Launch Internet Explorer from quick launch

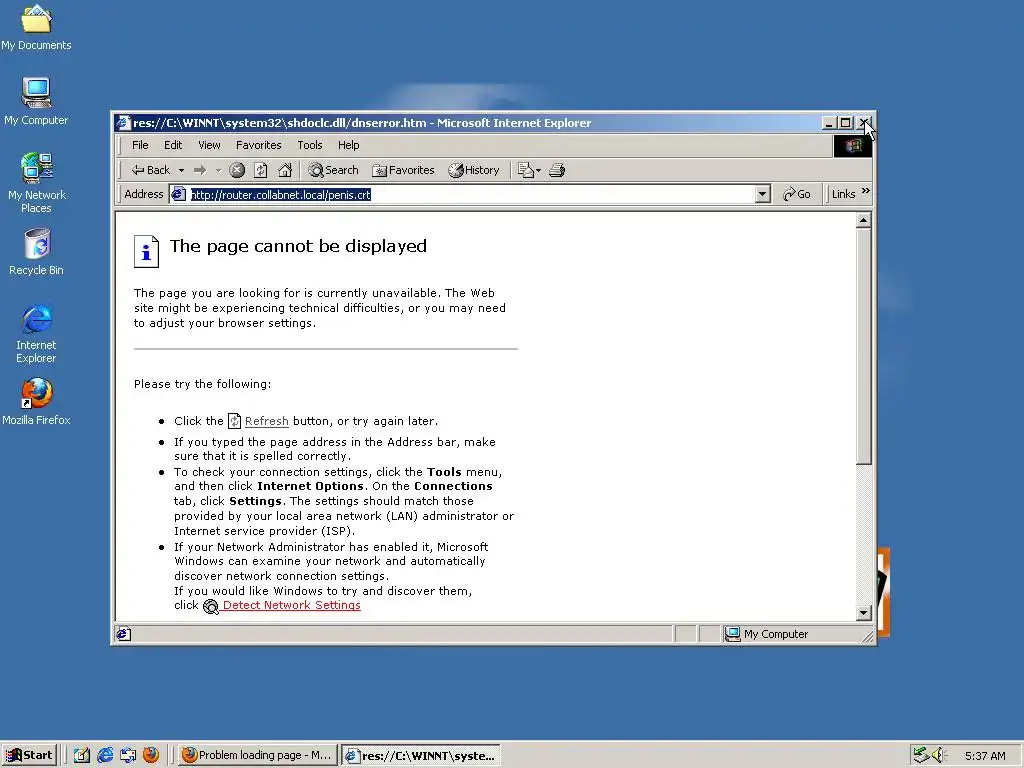(105, 755)
